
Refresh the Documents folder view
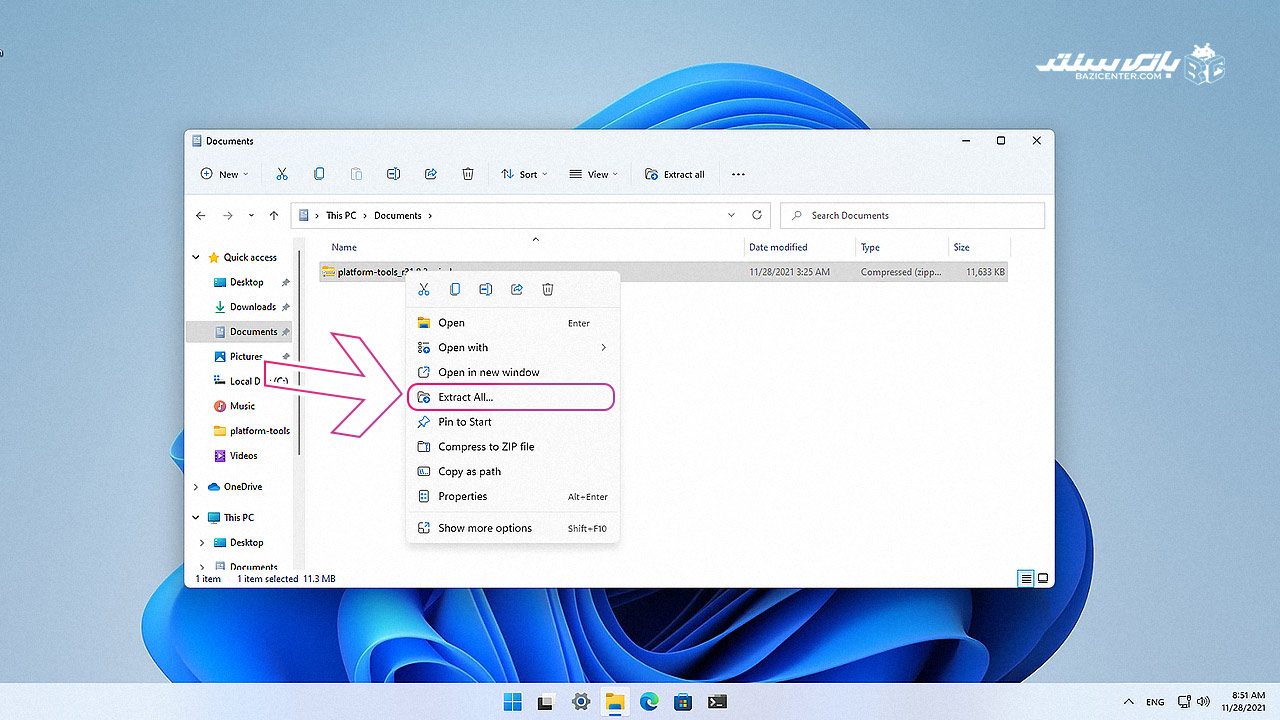click(757, 215)
